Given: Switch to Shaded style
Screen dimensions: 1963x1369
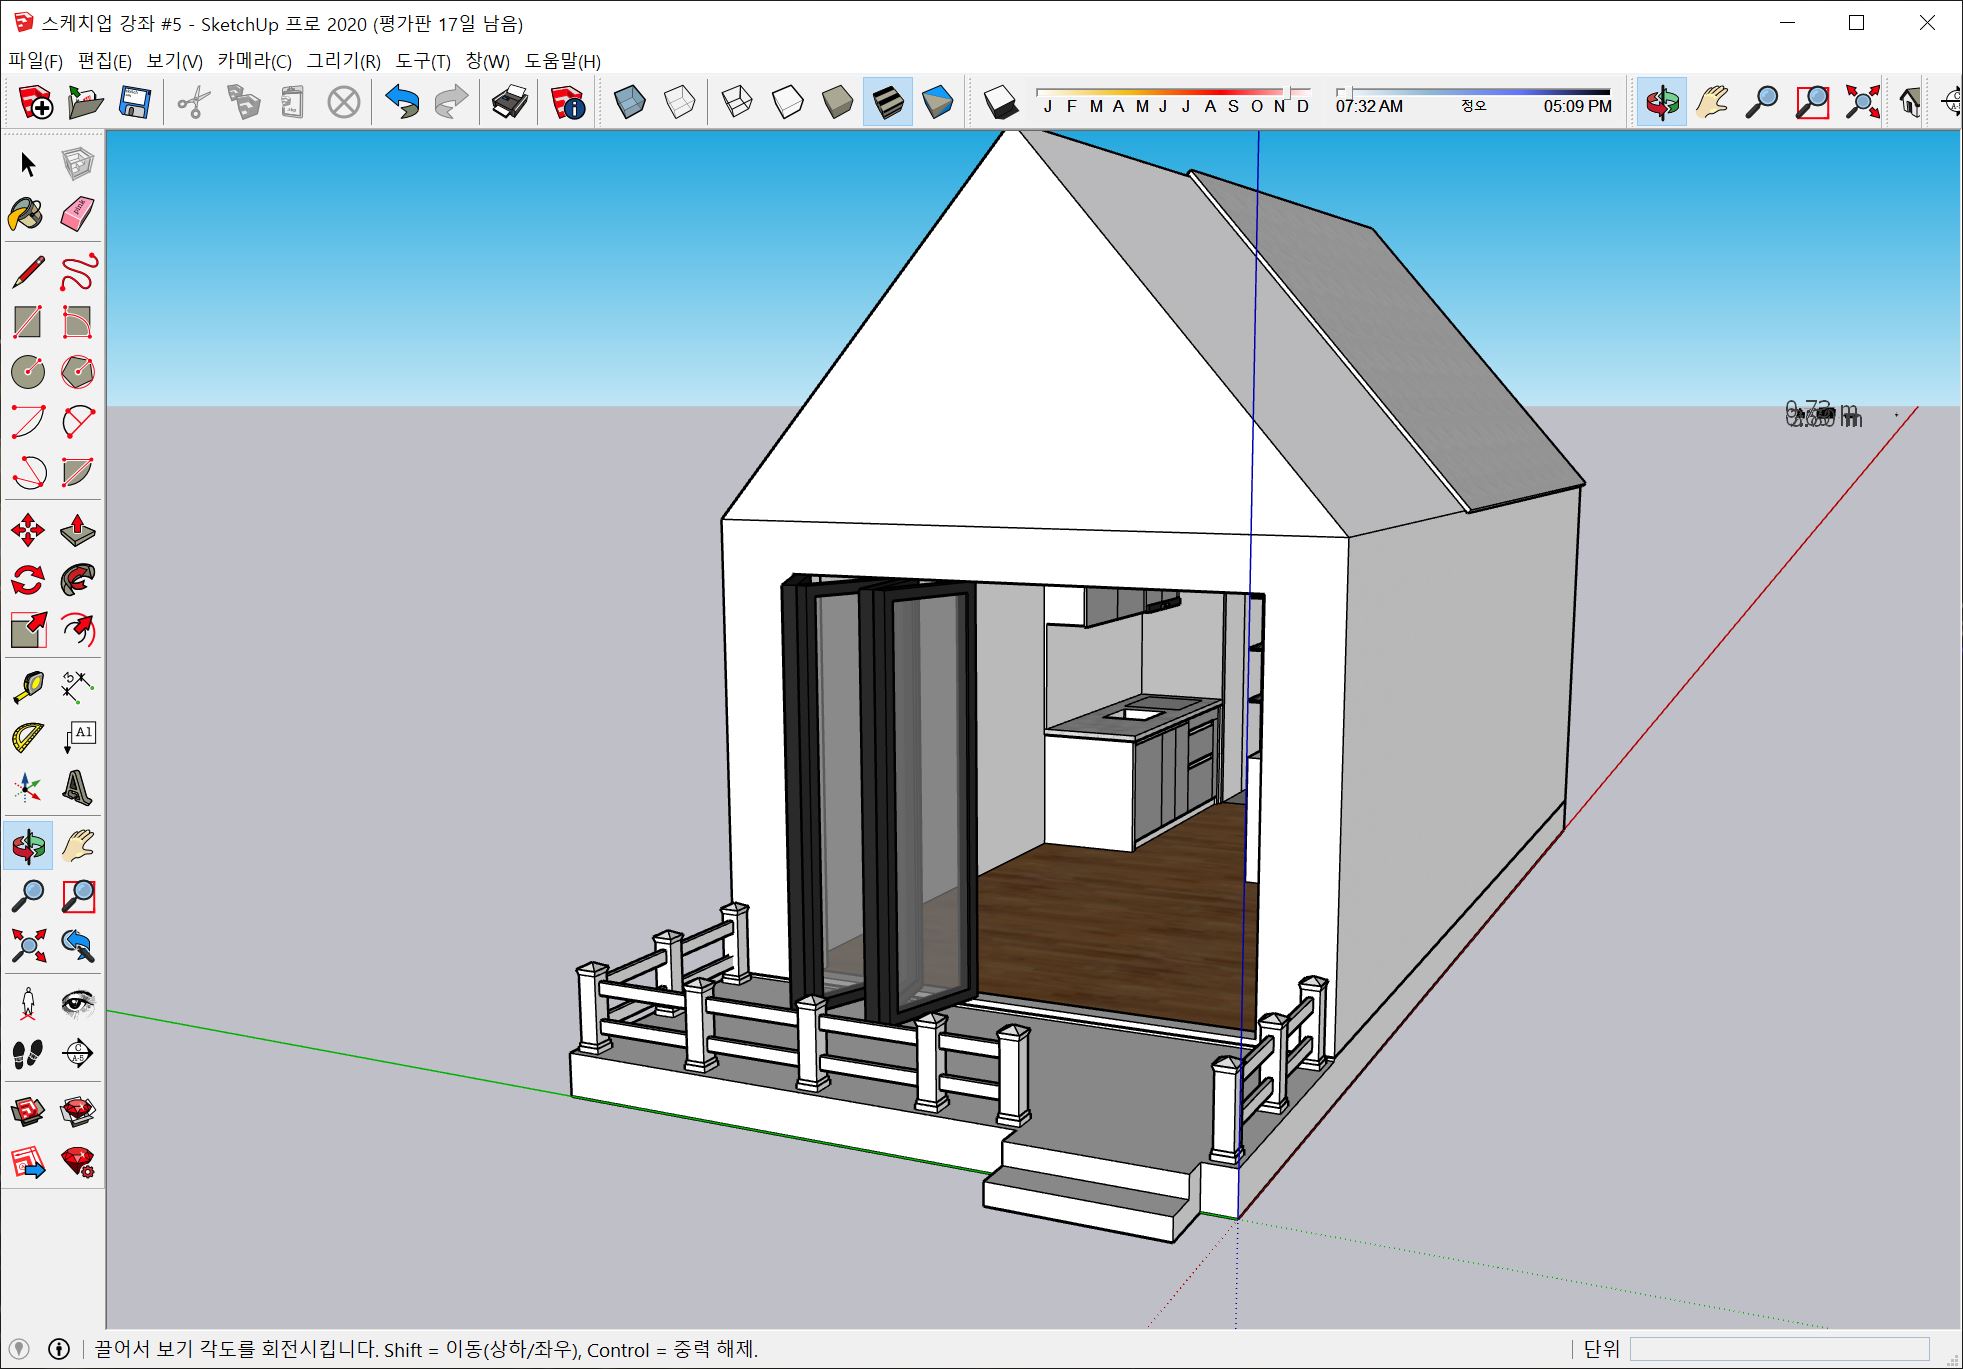Looking at the screenshot, I should tap(837, 102).
